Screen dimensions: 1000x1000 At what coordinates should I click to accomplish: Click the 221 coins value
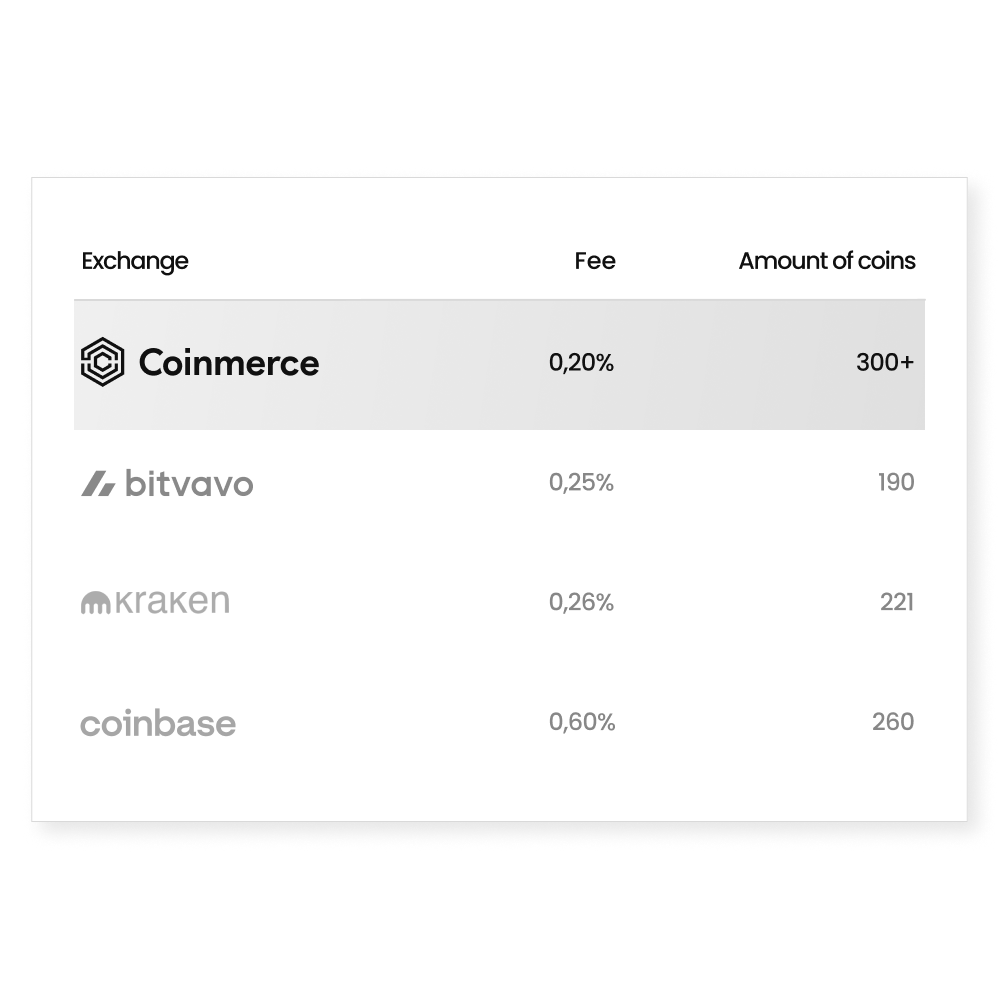click(897, 602)
